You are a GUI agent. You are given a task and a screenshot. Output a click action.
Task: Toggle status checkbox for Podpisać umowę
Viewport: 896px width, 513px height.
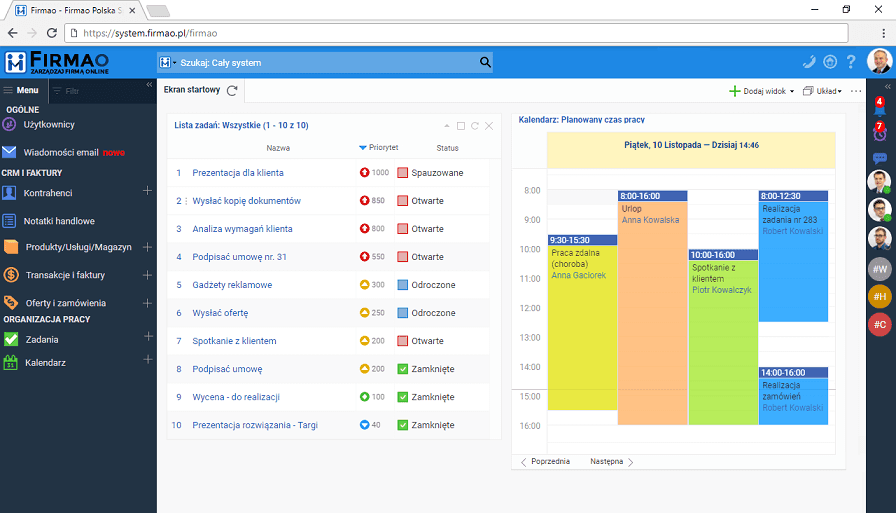[403, 369]
